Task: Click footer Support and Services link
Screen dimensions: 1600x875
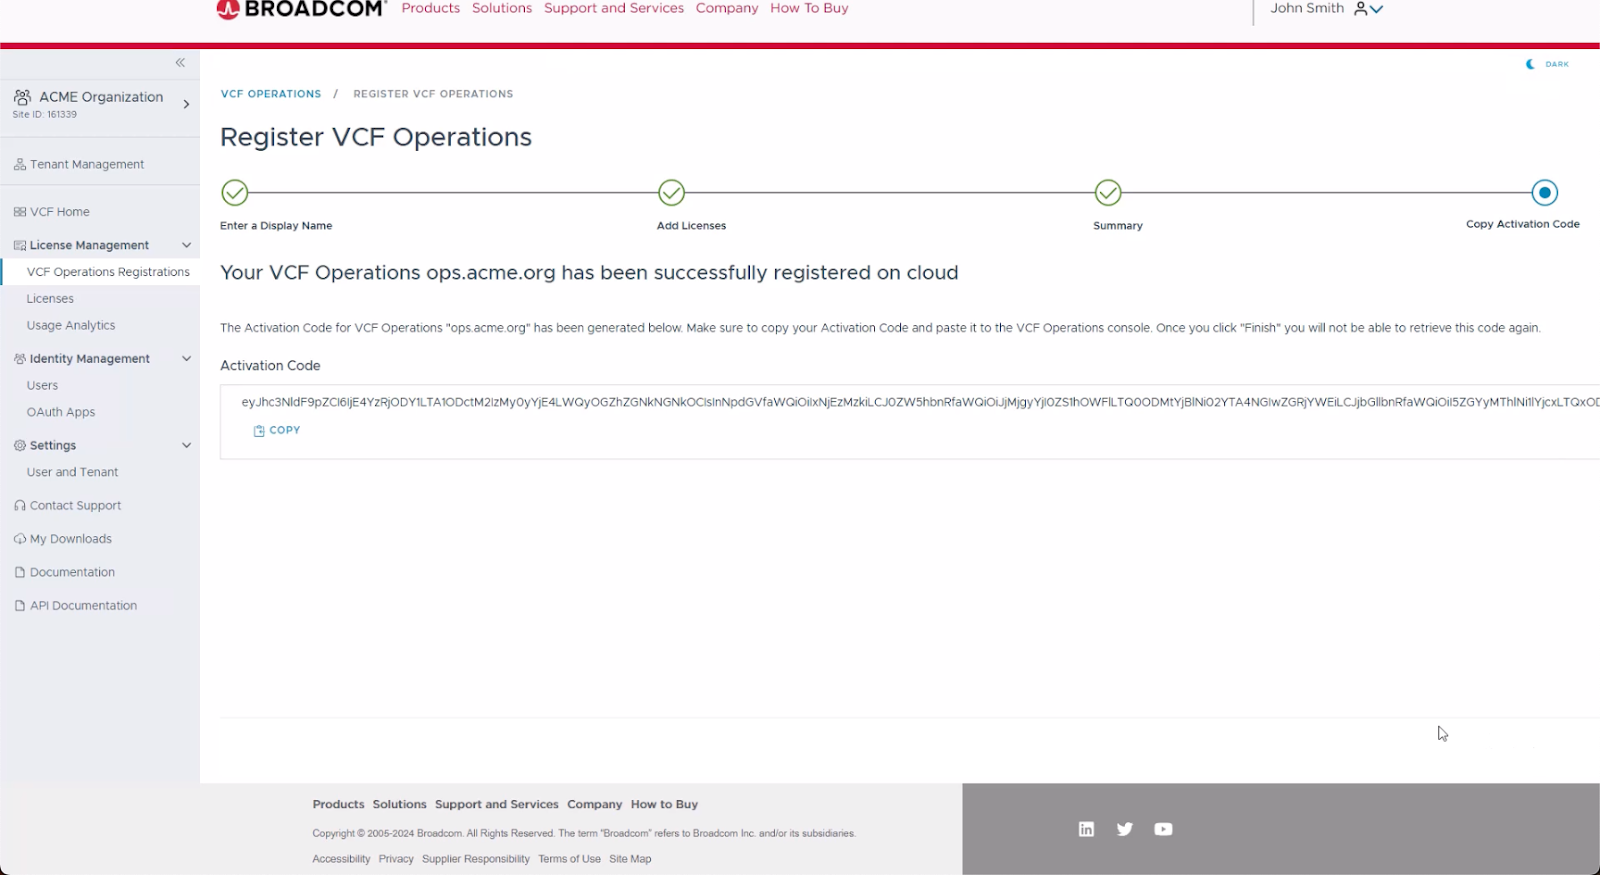Action: click(496, 804)
